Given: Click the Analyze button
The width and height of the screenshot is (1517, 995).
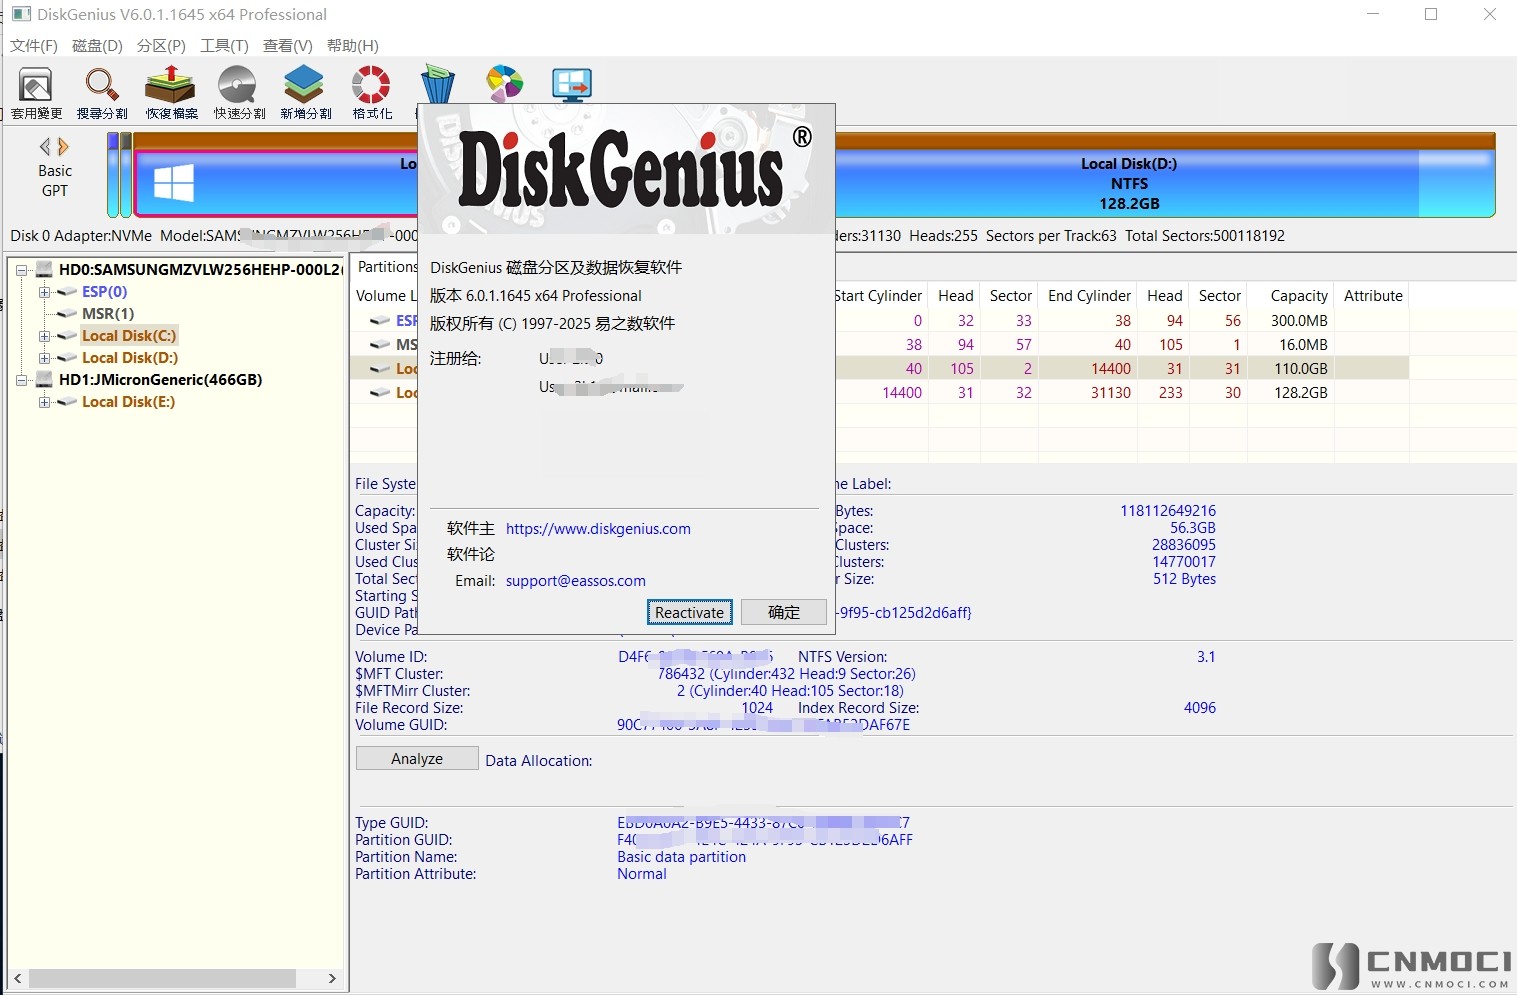Looking at the screenshot, I should [417, 759].
